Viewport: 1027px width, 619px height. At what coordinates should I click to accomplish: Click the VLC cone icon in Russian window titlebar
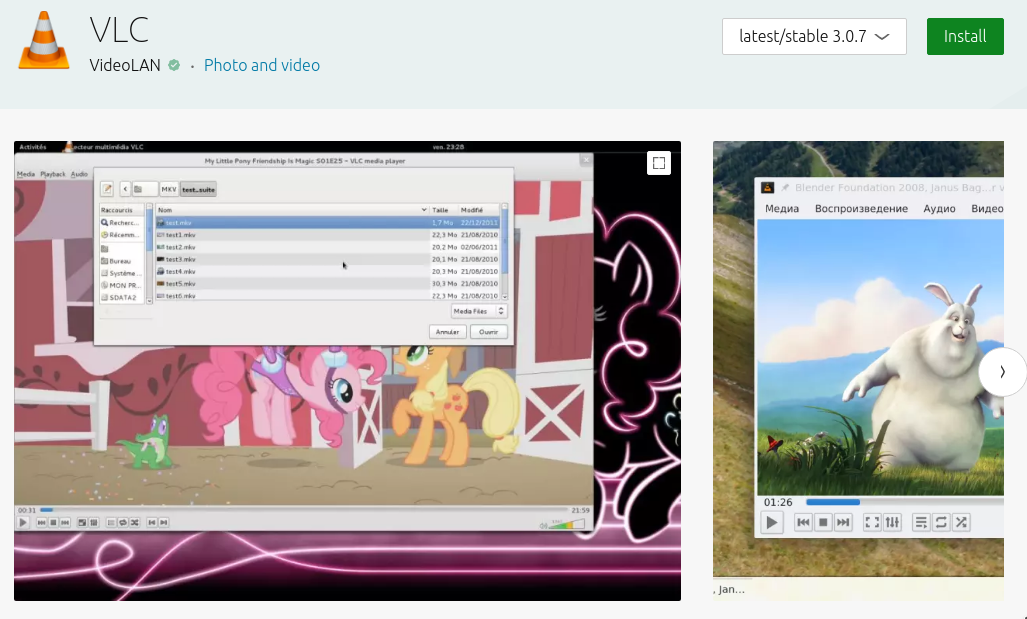click(x=768, y=187)
